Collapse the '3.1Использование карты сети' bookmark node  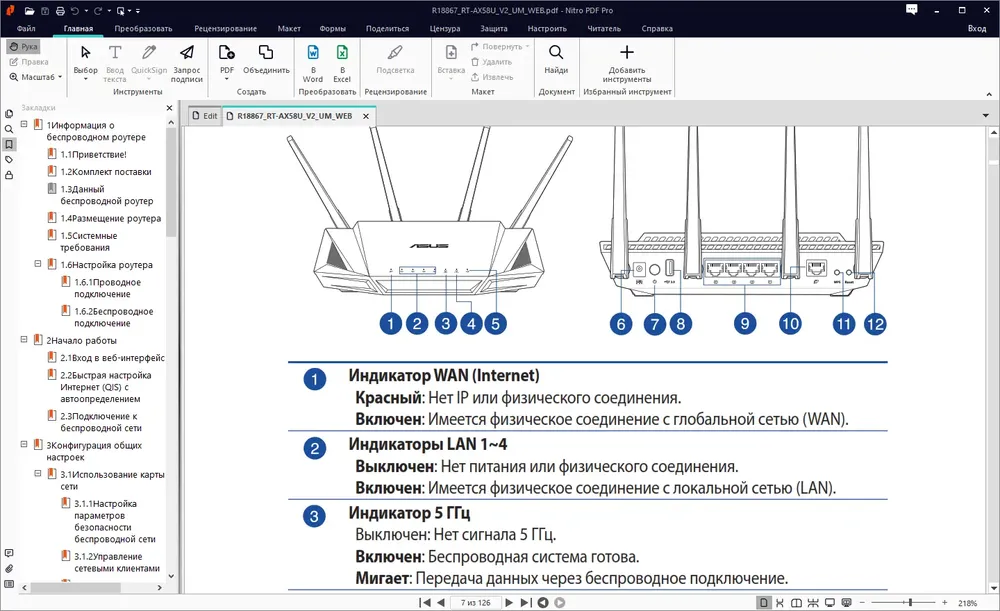coord(38,473)
